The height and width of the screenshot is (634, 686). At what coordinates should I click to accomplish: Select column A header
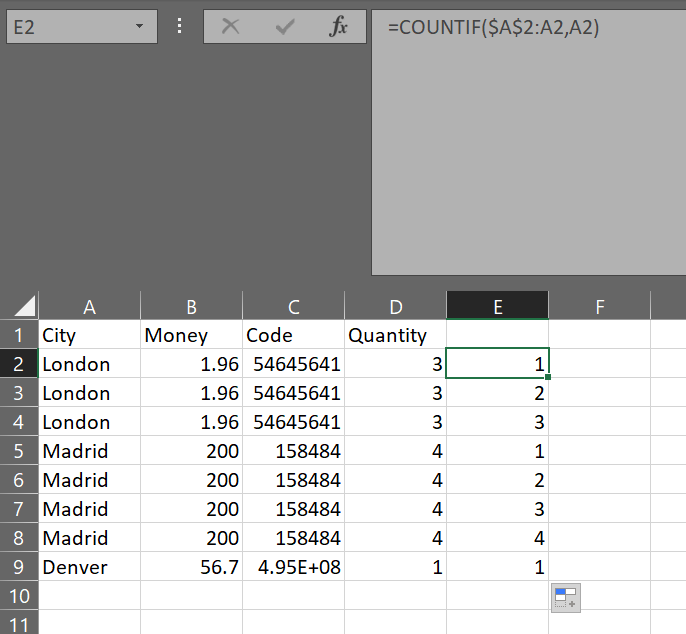(90, 307)
